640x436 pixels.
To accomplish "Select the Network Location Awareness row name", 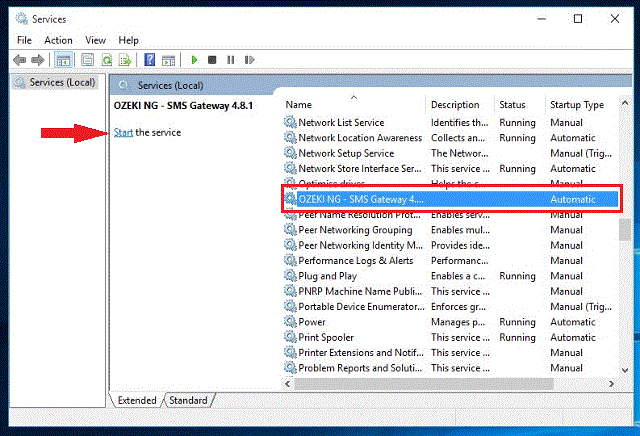I will click(x=360, y=138).
